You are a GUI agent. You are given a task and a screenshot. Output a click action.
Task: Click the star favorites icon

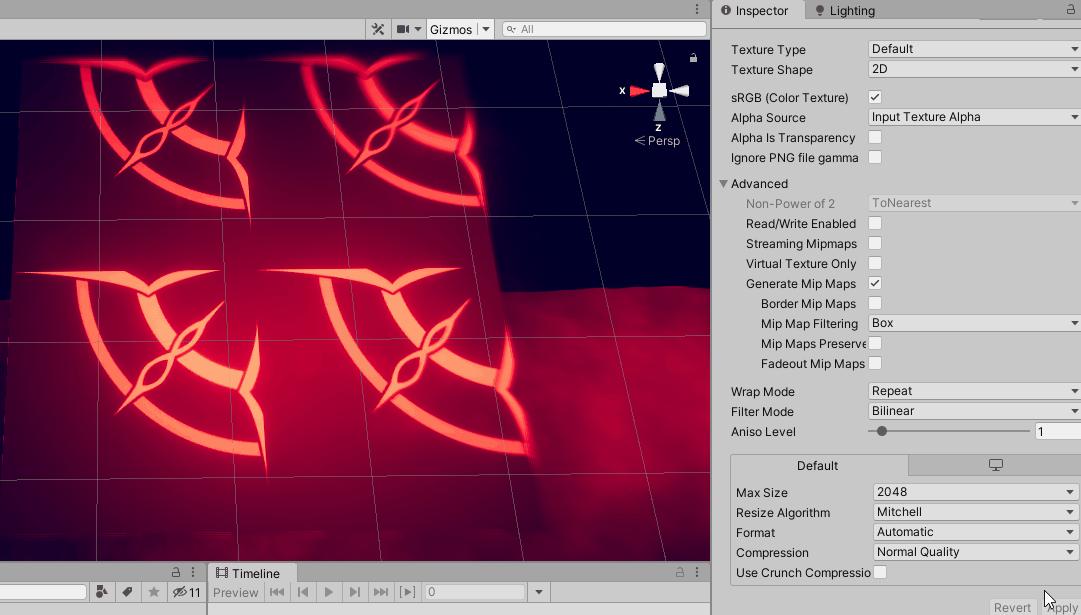point(152,592)
